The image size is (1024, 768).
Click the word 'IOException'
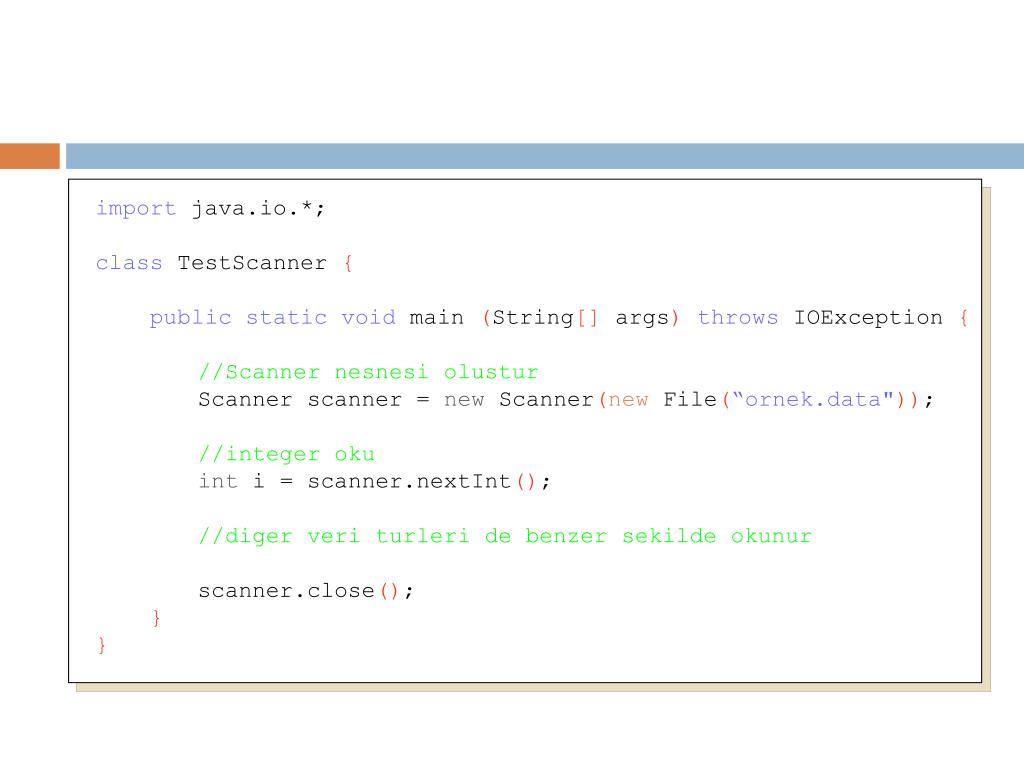coord(868,318)
